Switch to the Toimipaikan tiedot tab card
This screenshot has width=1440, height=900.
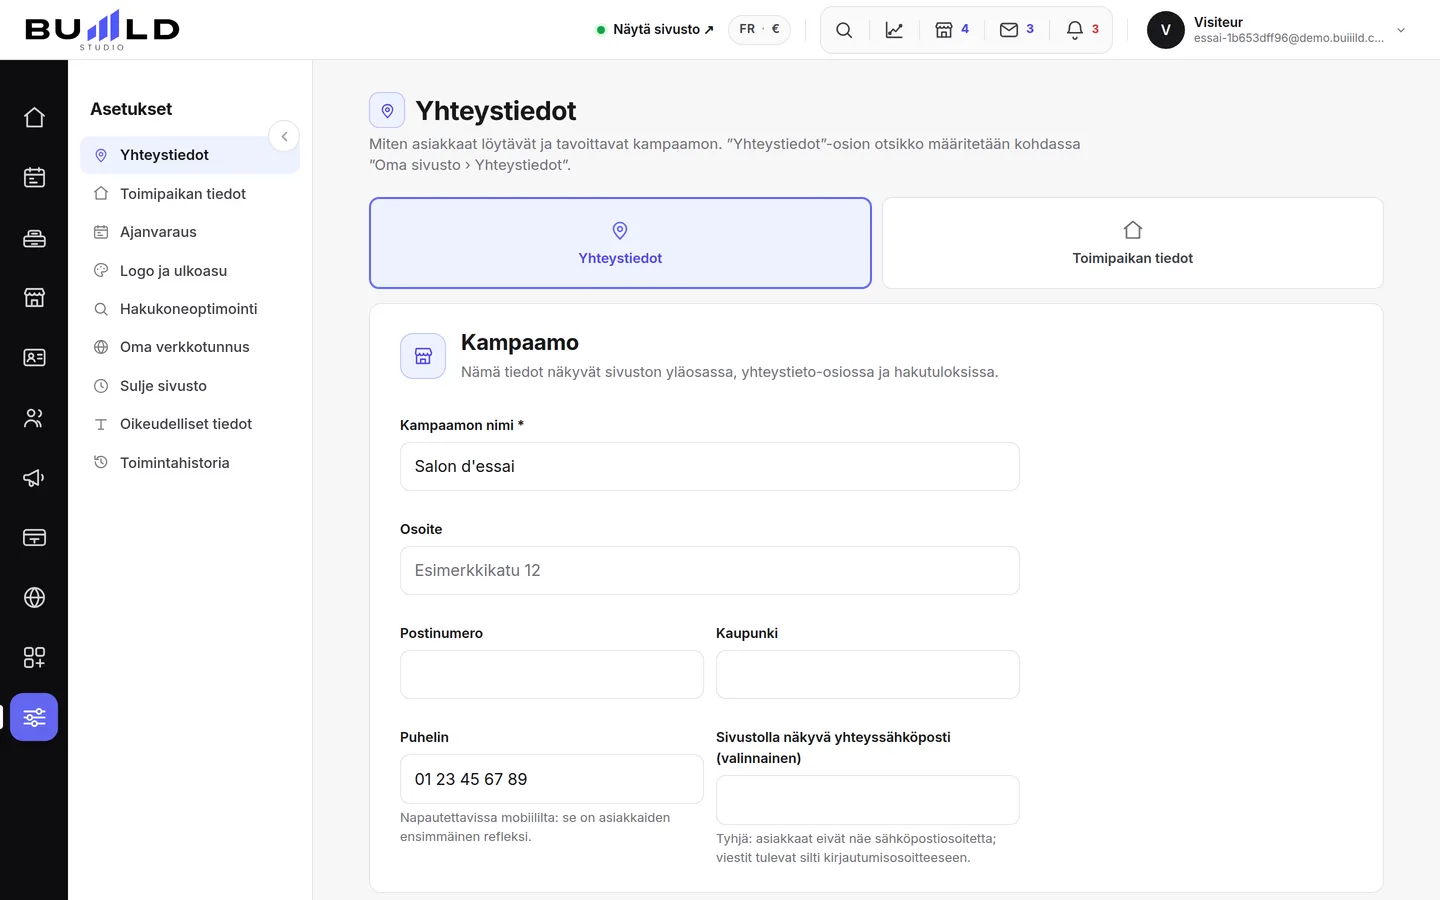[1133, 243]
